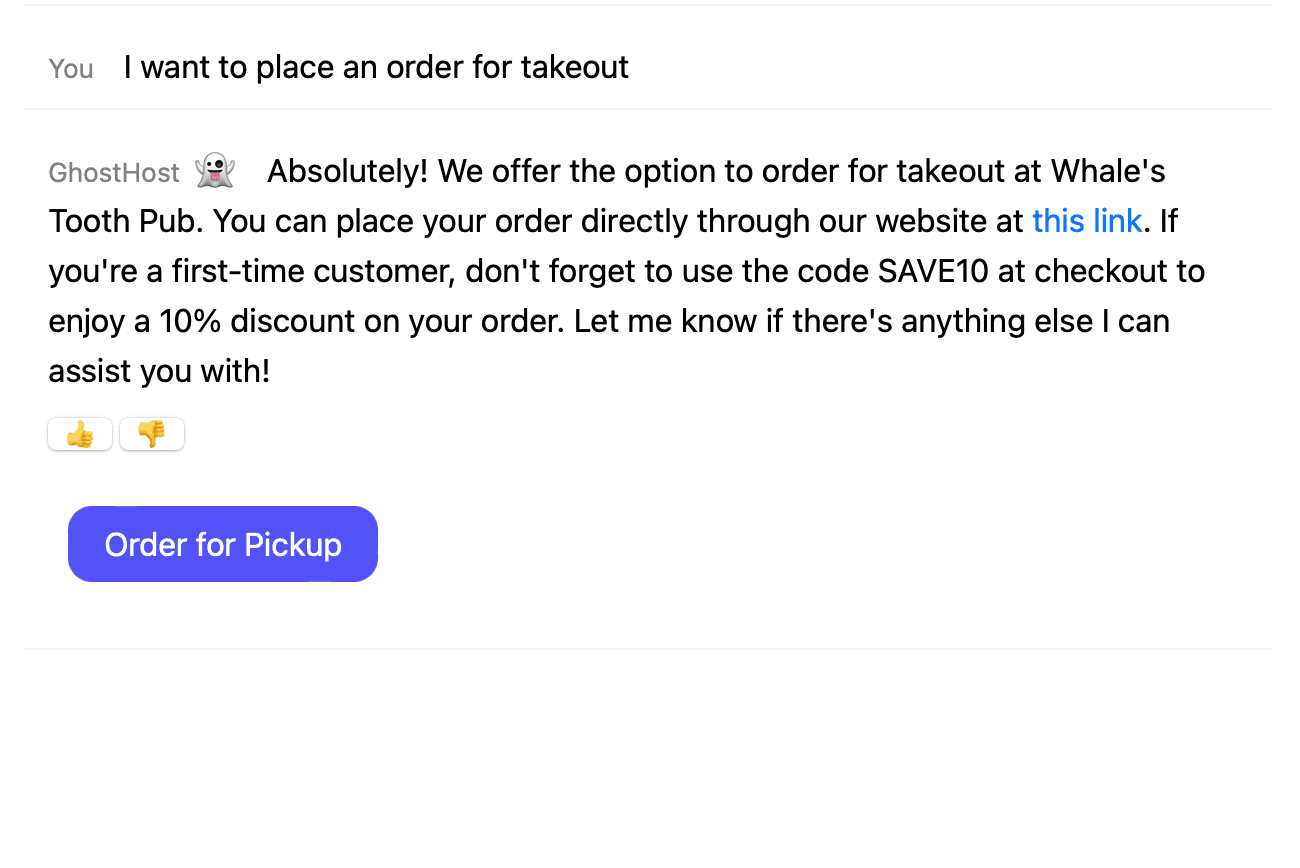The width and height of the screenshot is (1300, 868).
Task: Click the user message about takeout order
Action: [376, 67]
